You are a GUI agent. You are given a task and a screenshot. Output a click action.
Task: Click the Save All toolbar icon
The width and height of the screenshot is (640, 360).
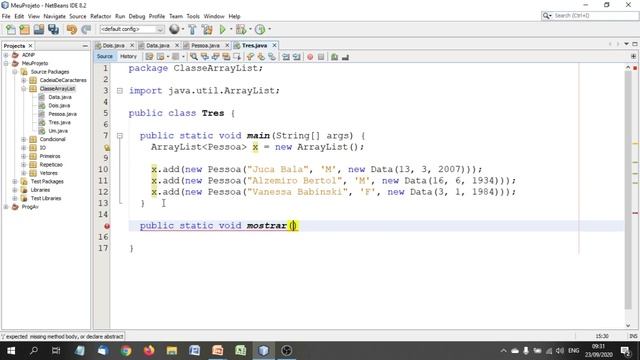53,29
